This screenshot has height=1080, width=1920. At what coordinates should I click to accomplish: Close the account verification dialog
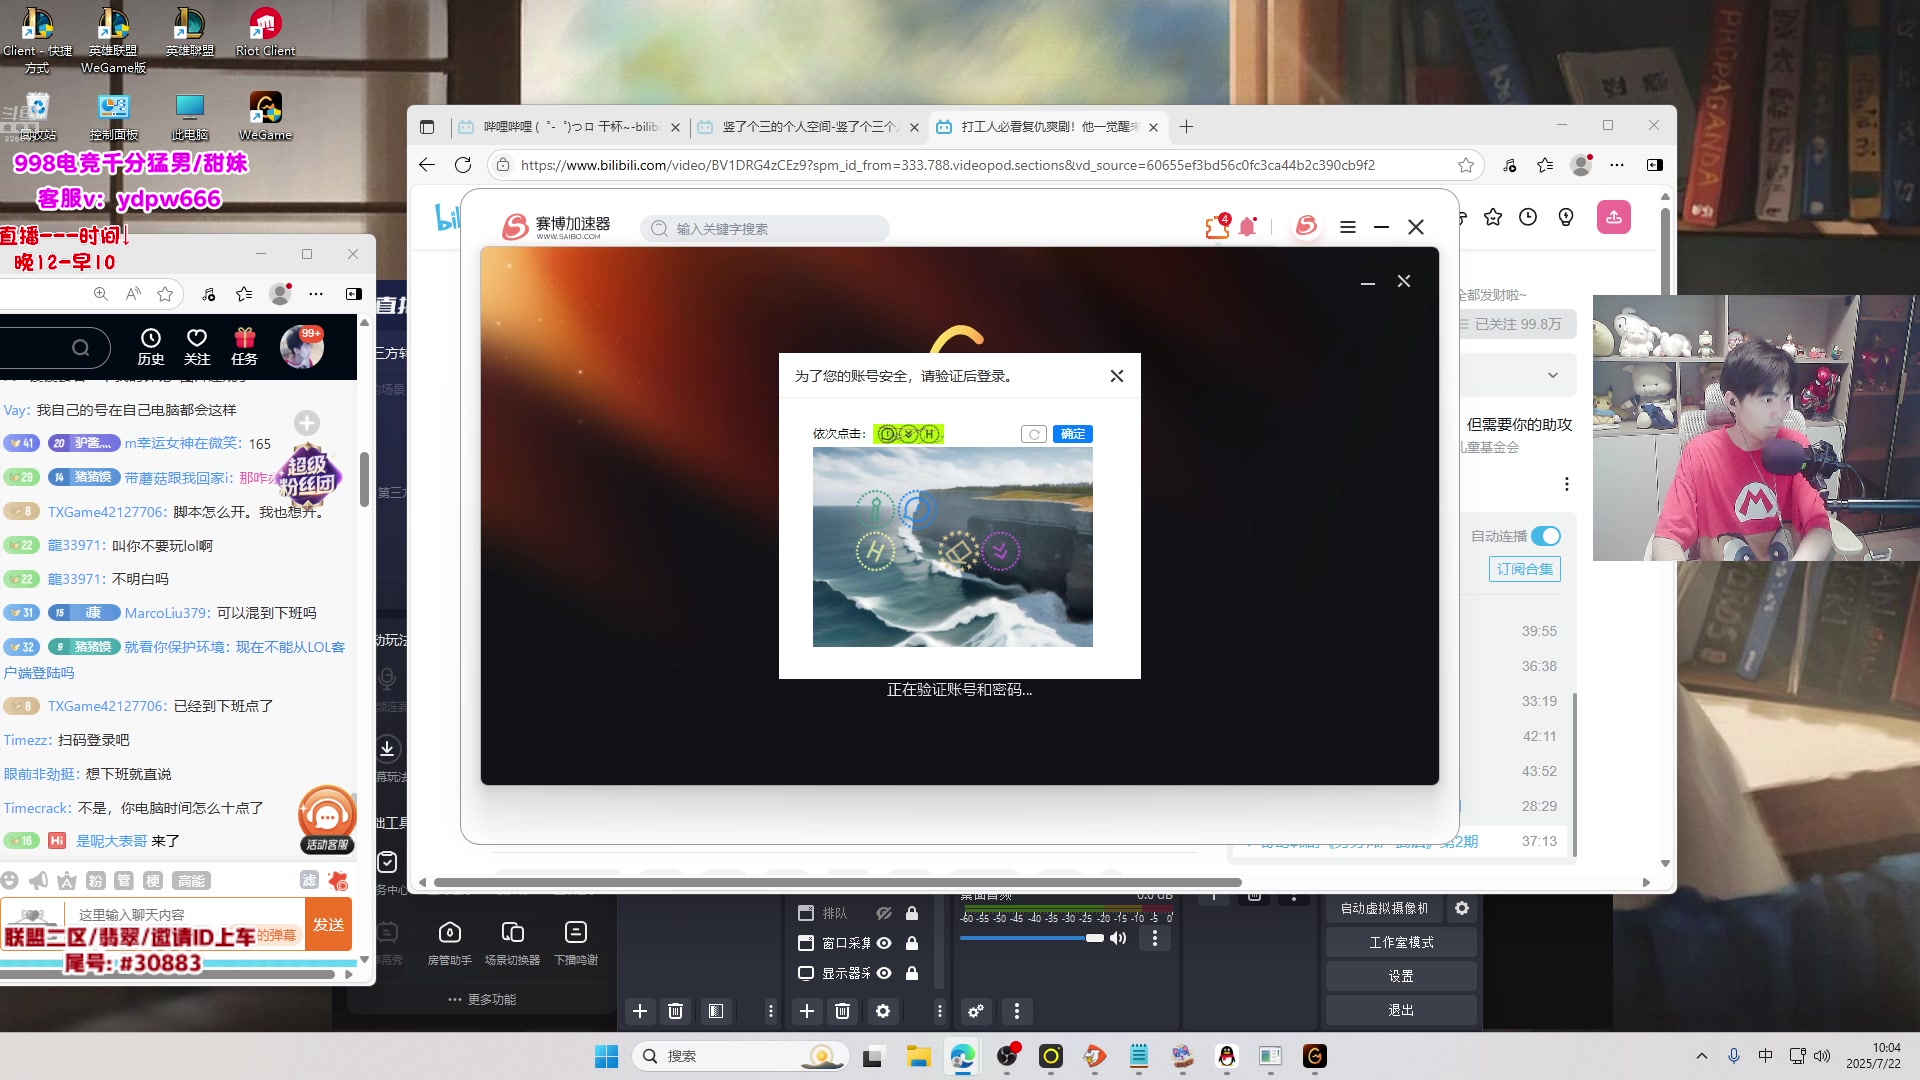pyautogui.click(x=1117, y=376)
